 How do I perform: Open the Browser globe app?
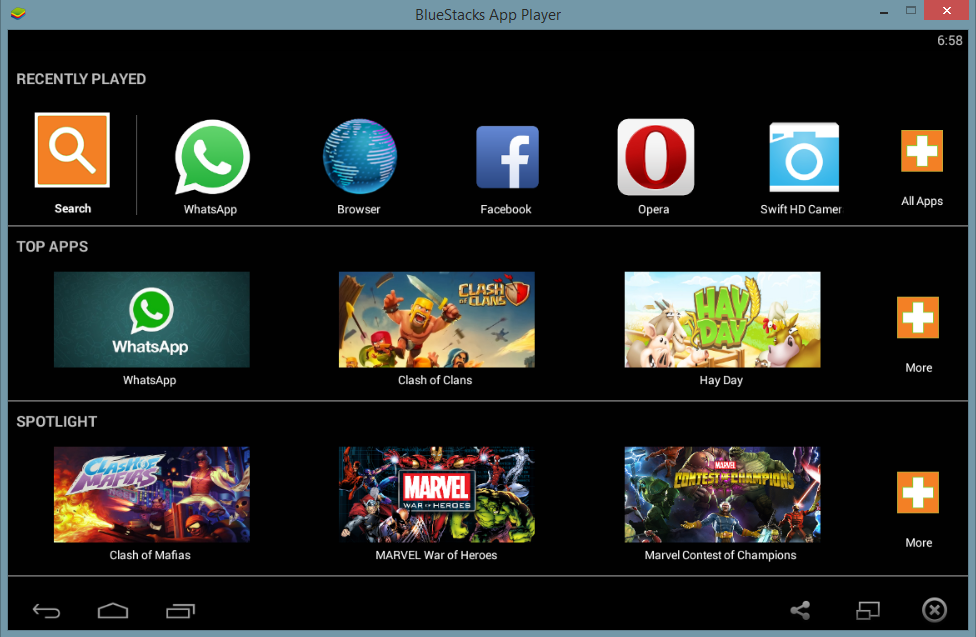pos(360,157)
